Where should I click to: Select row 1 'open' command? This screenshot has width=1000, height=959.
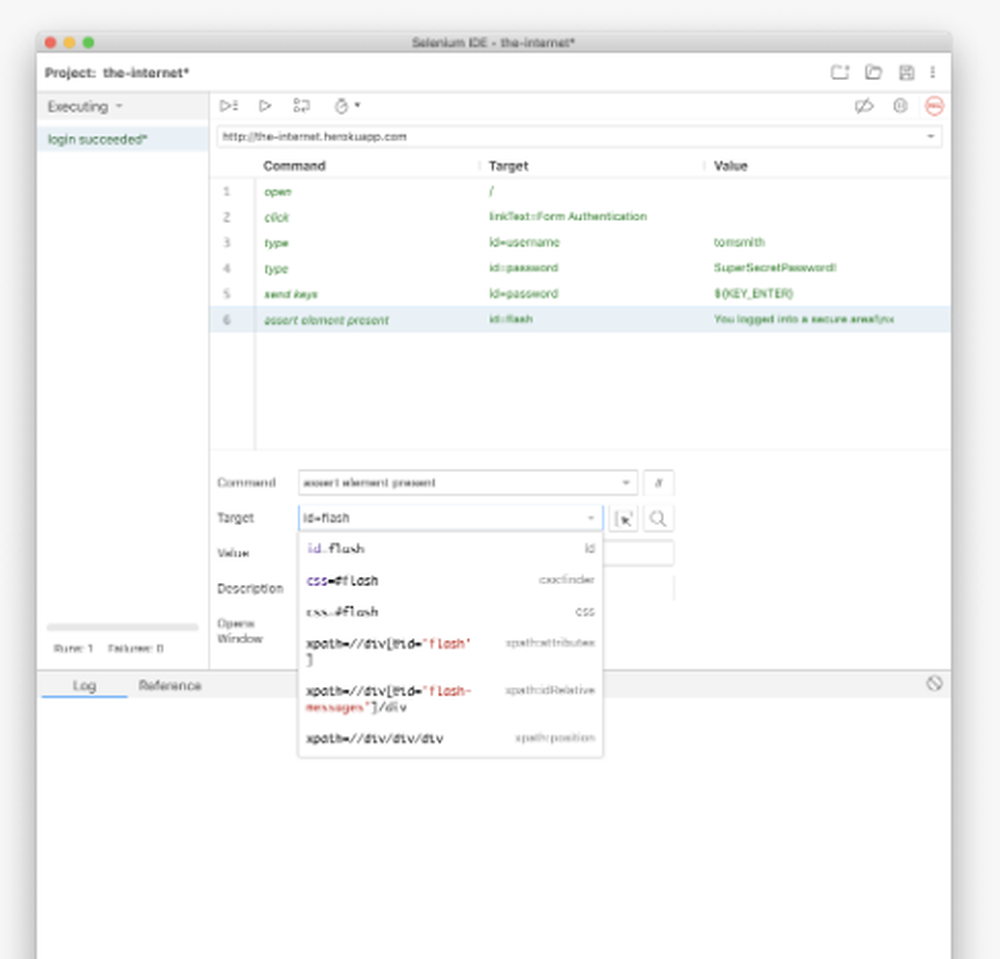tap(580, 191)
